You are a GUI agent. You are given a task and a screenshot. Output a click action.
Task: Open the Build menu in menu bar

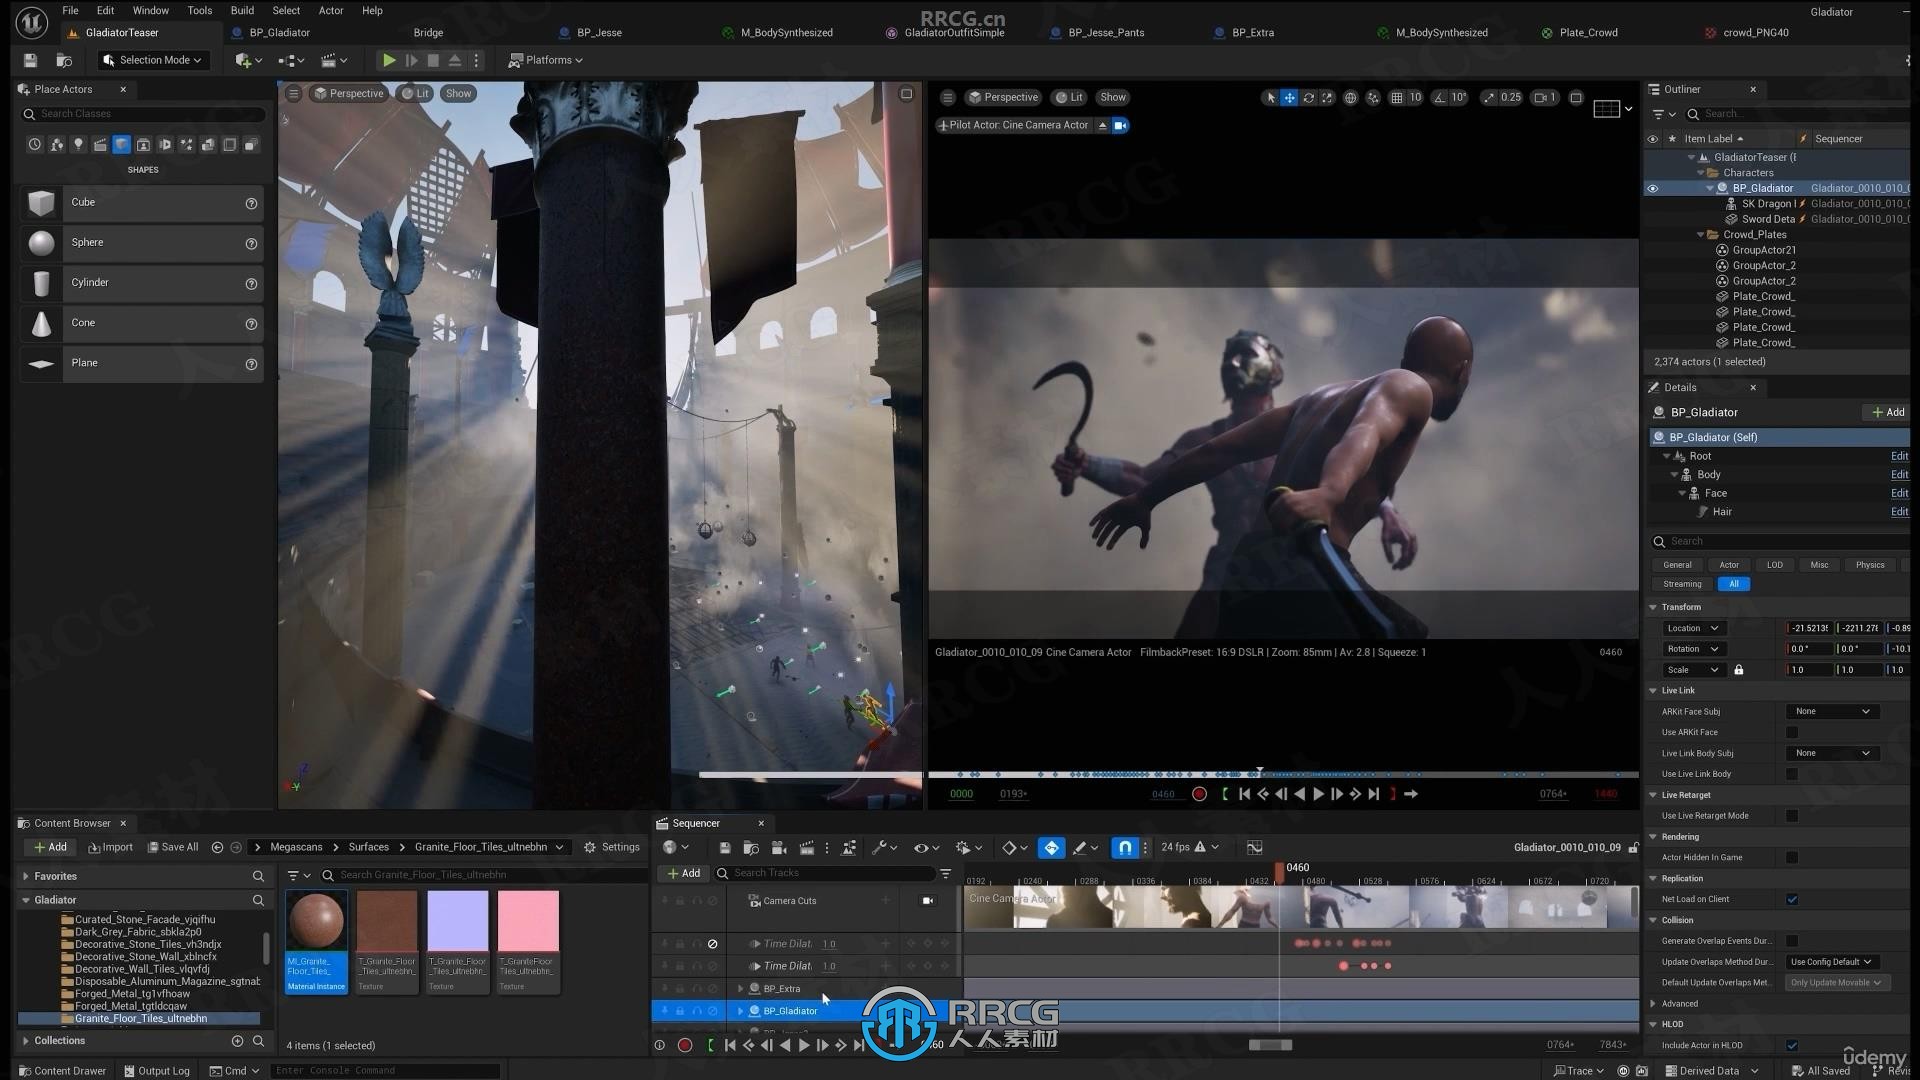pos(241,11)
